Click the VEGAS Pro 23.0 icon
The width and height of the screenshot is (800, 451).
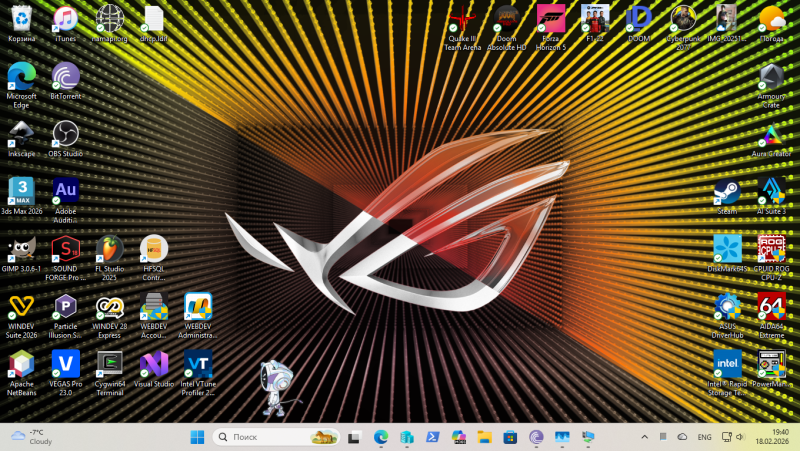pyautogui.click(x=66, y=364)
